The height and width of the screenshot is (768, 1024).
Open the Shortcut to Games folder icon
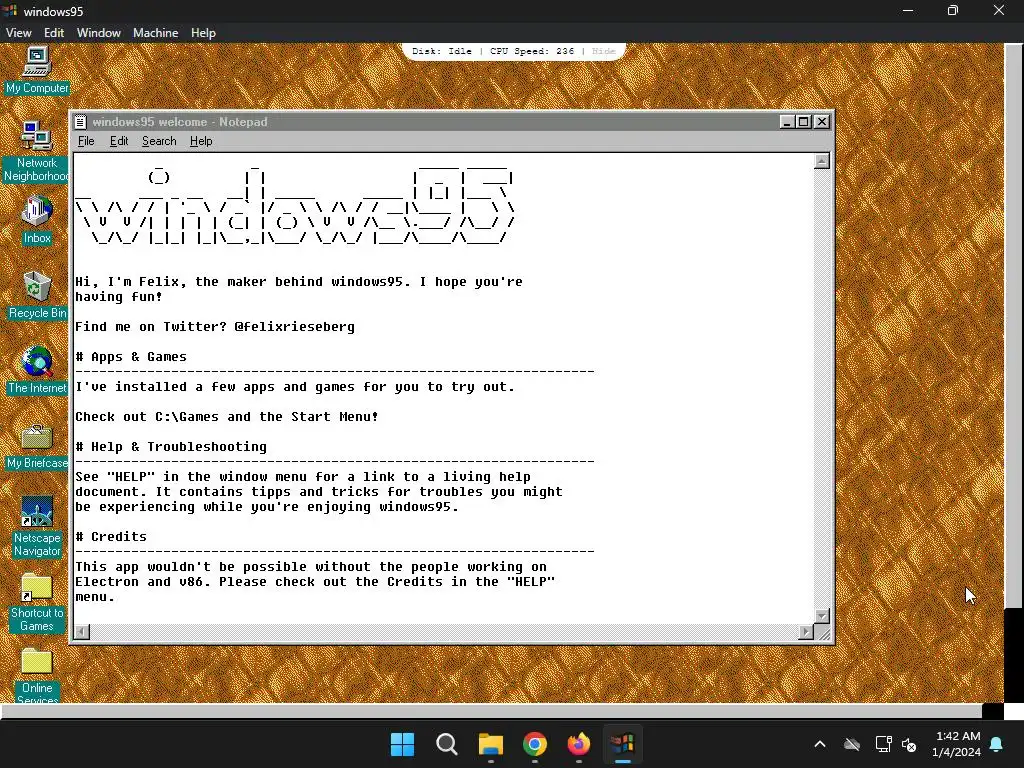[37, 603]
